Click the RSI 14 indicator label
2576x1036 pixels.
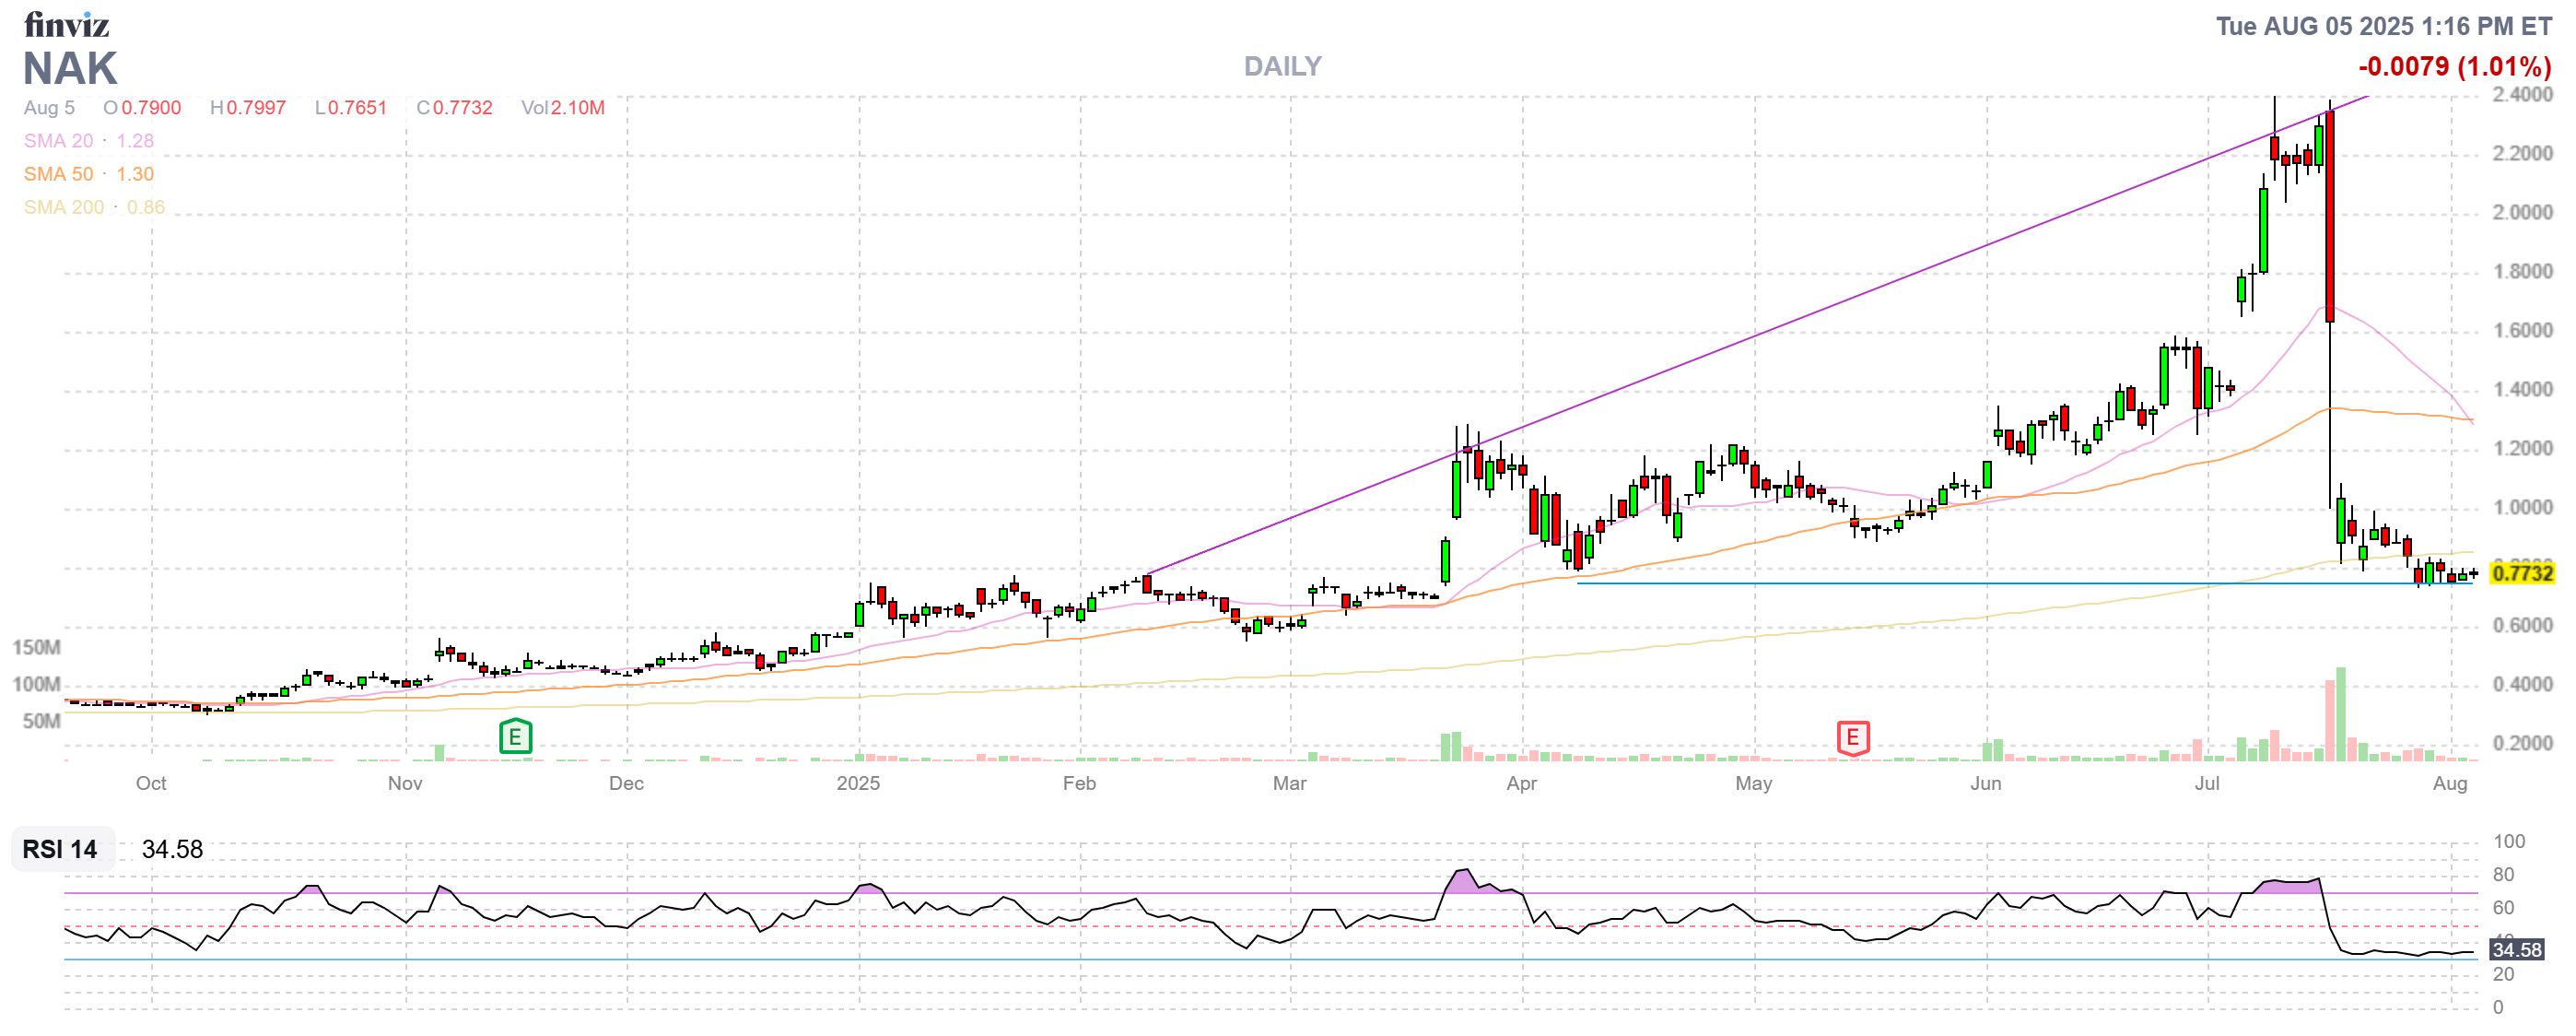(x=60, y=849)
